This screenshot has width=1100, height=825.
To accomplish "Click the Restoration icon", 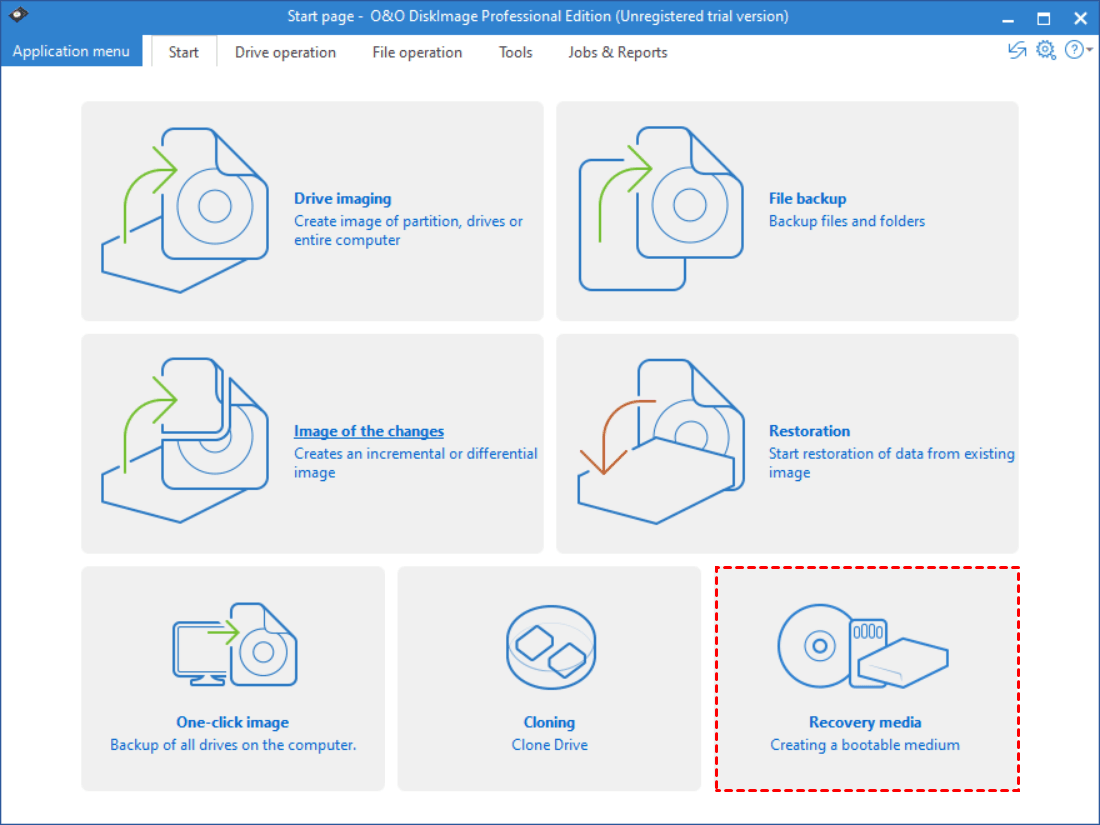I will 661,441.
